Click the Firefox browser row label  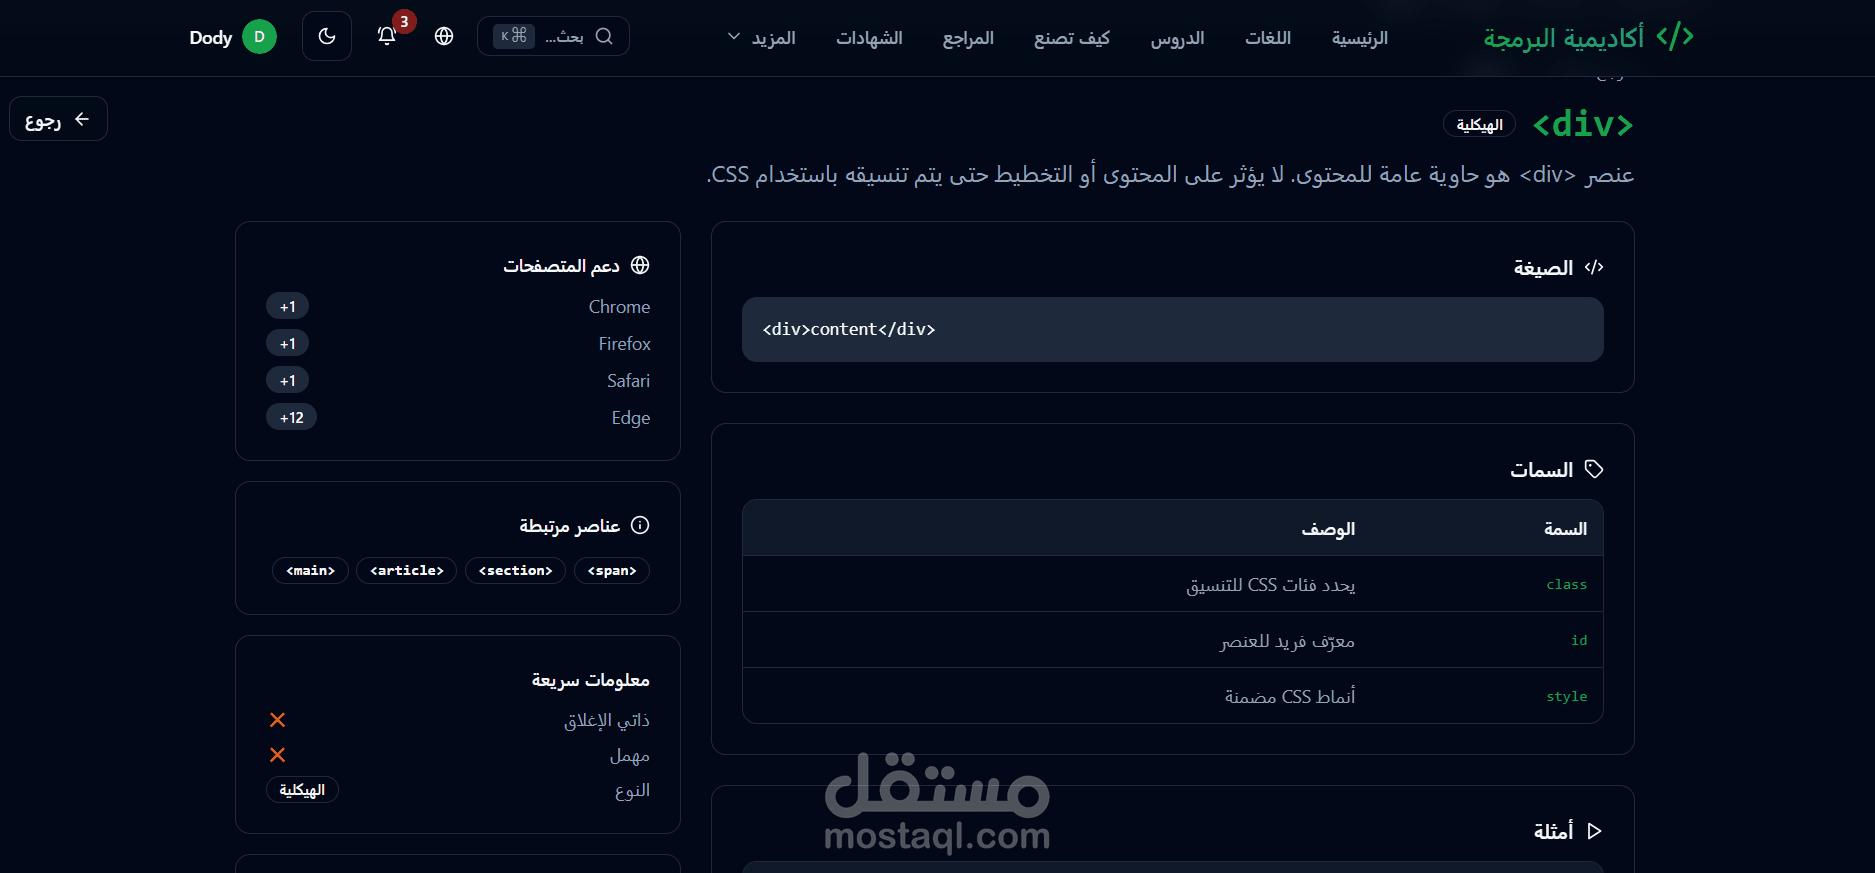pyautogui.click(x=624, y=344)
